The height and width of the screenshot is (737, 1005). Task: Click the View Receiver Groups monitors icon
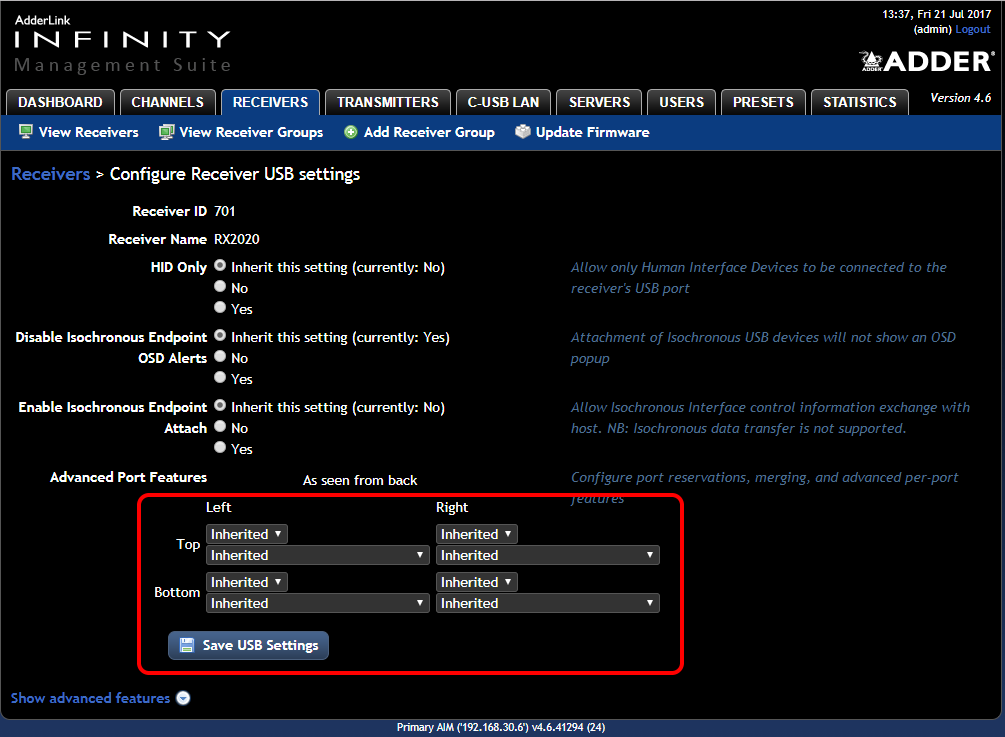pyautogui.click(x=167, y=132)
